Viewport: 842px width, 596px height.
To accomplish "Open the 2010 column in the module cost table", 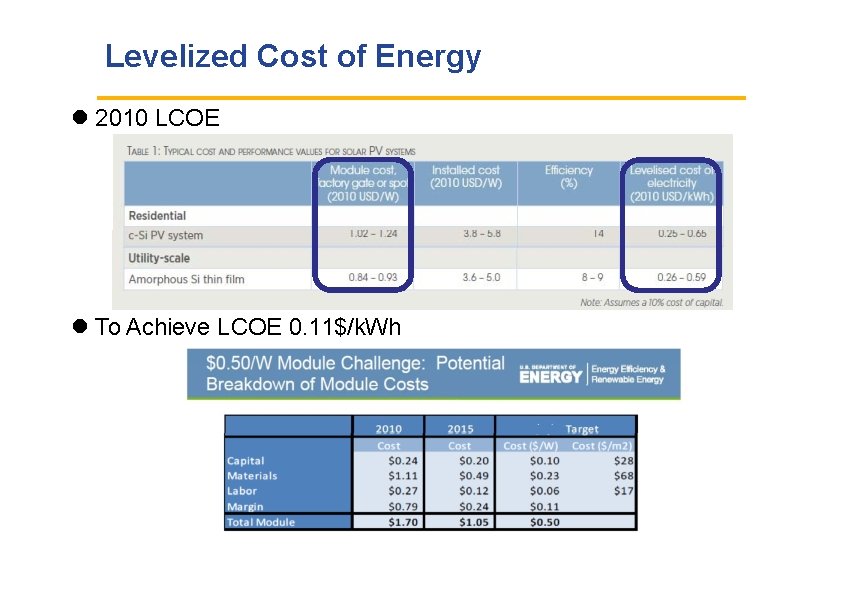I will (x=389, y=428).
